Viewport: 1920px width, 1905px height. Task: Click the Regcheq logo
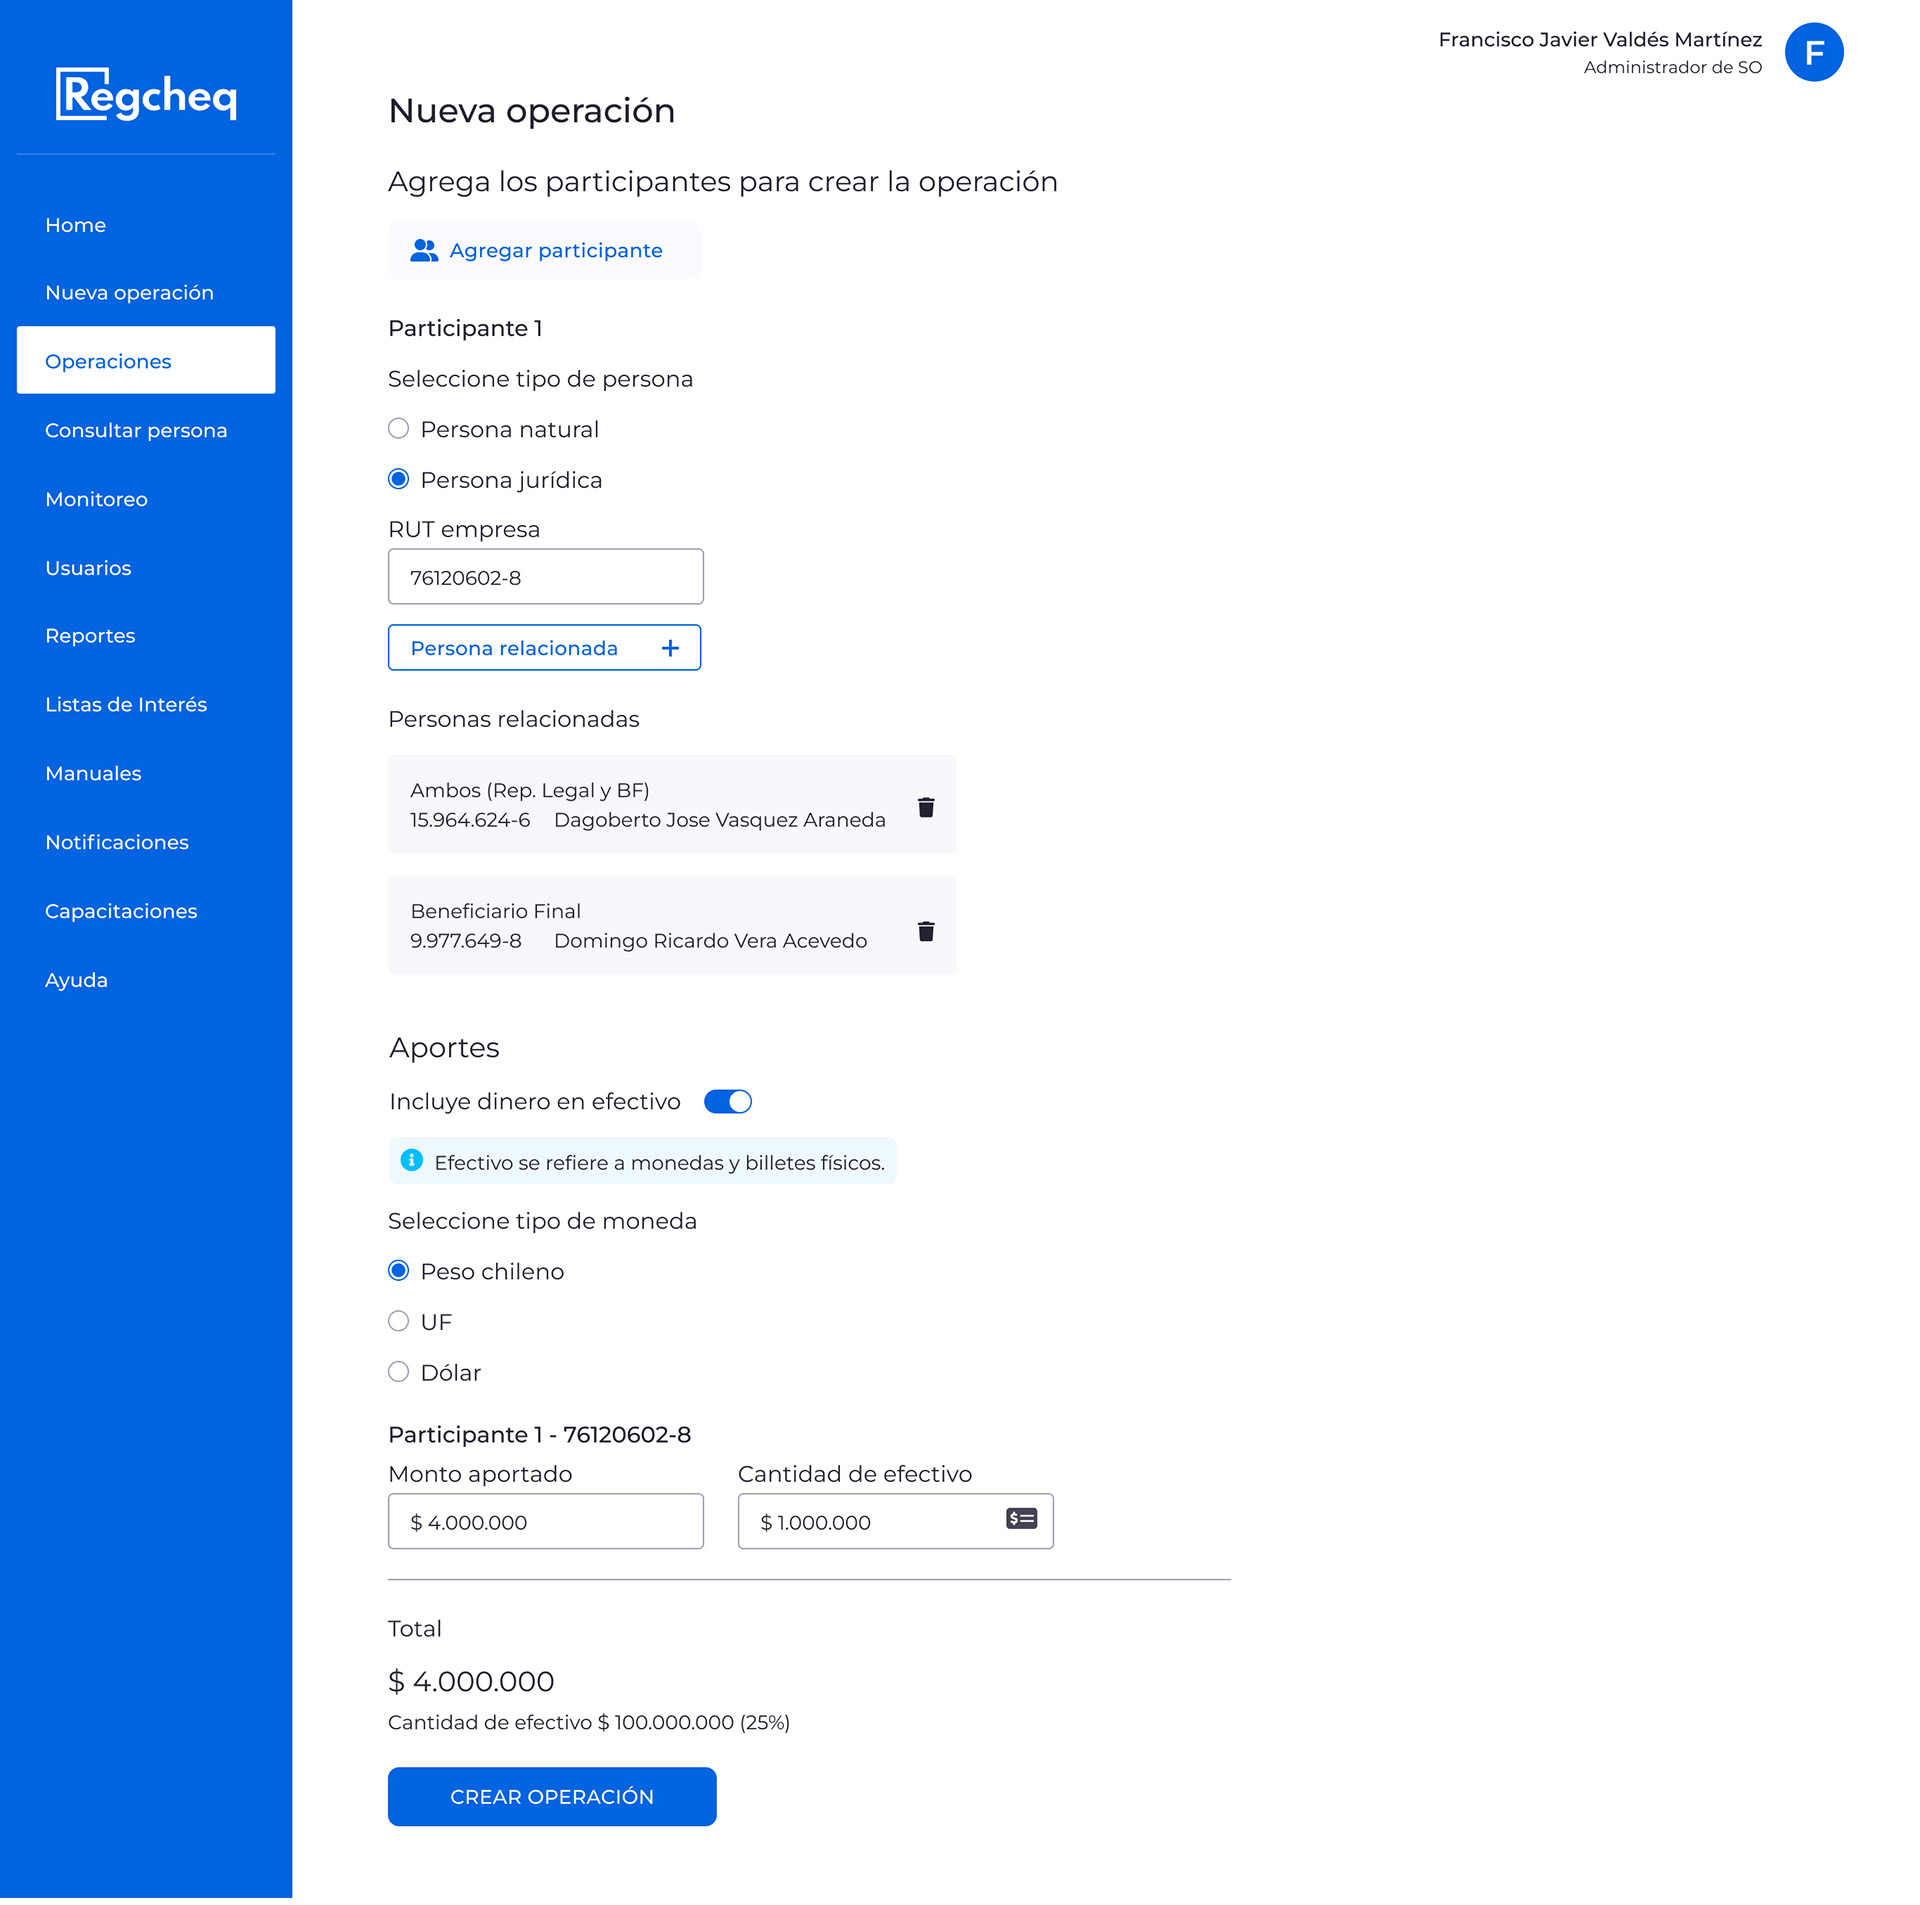click(146, 94)
